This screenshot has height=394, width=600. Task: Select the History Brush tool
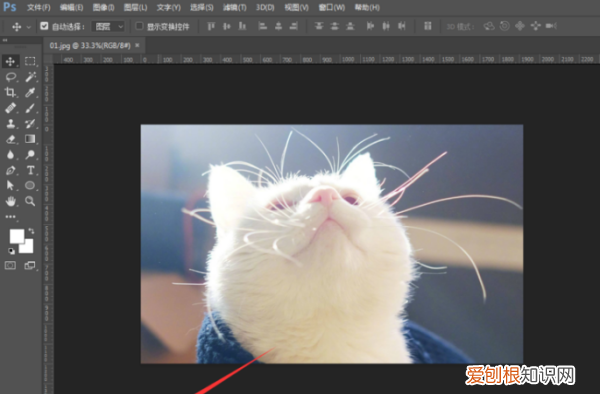click(x=30, y=124)
